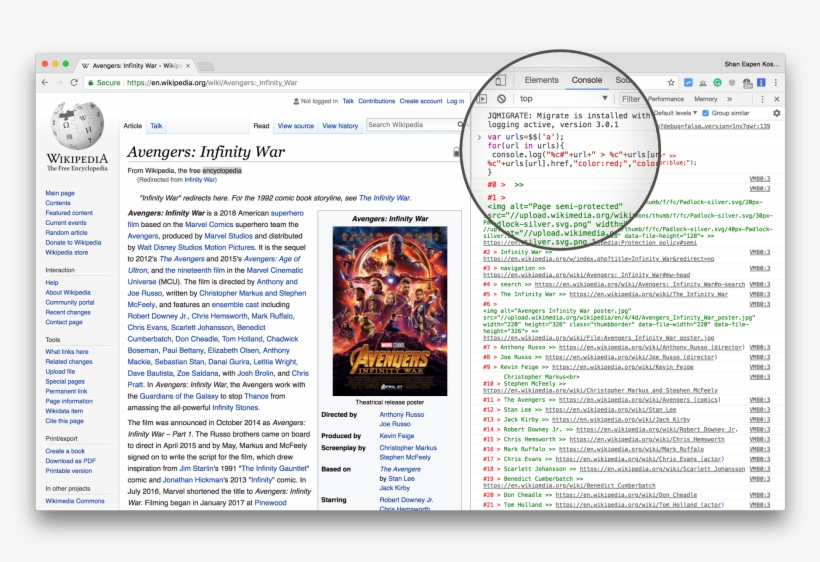Go back using the browser back arrow
The width and height of the screenshot is (820, 562).
pos(45,83)
